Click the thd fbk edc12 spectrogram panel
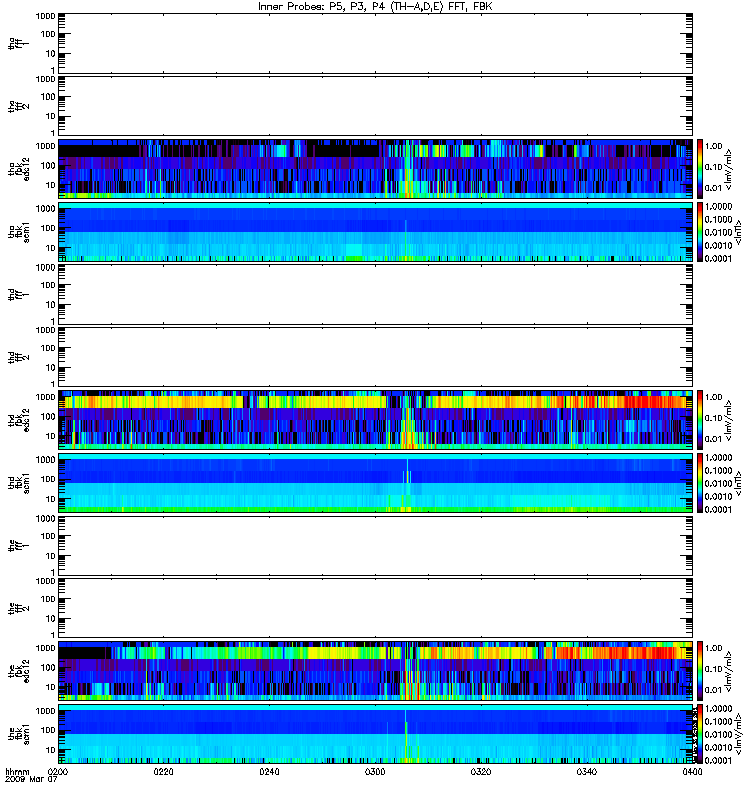The image size is (750, 800). click(376, 420)
